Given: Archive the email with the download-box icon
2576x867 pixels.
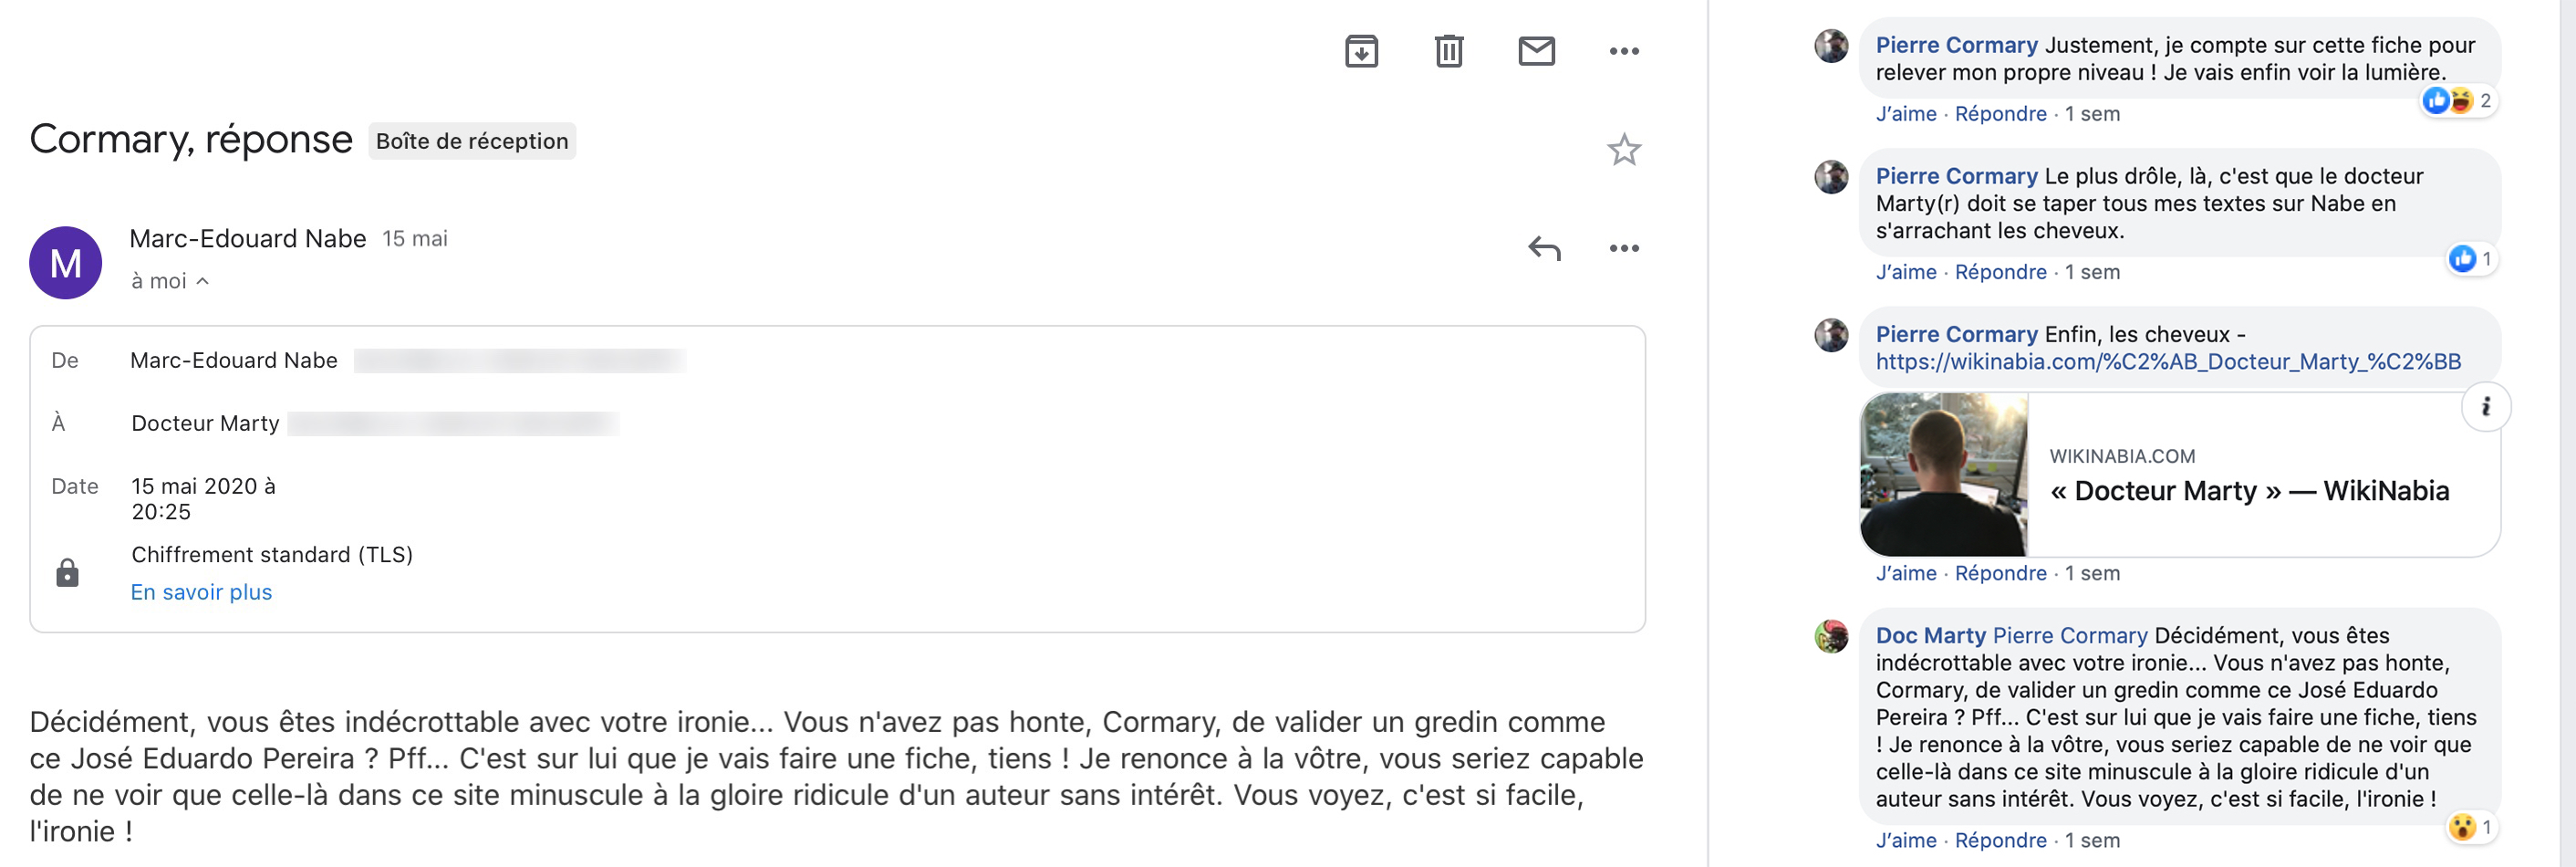Looking at the screenshot, I should coord(1361,50).
